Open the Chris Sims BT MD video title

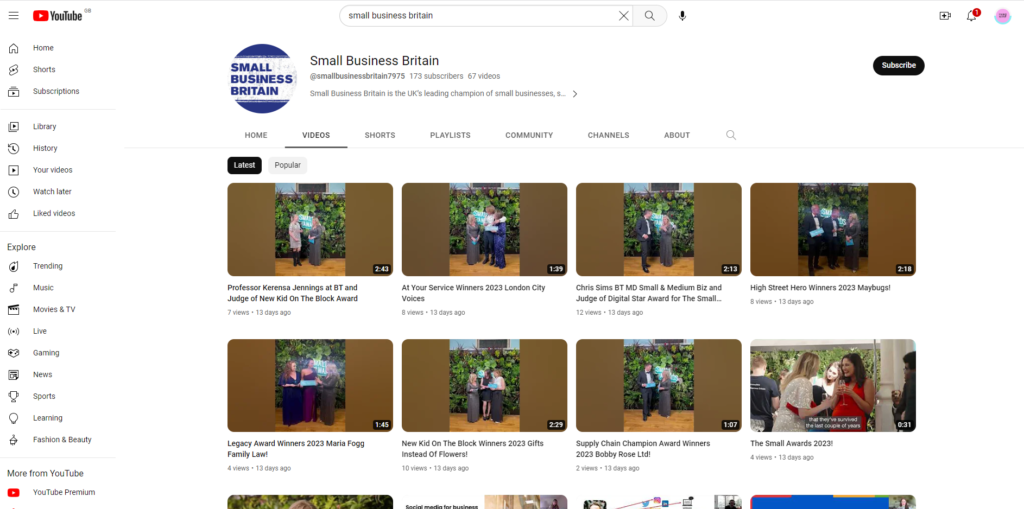(649, 293)
